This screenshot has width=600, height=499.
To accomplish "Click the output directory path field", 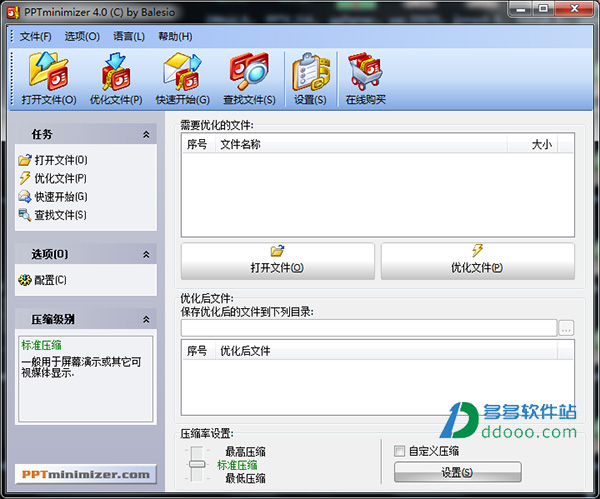I will pos(369,328).
